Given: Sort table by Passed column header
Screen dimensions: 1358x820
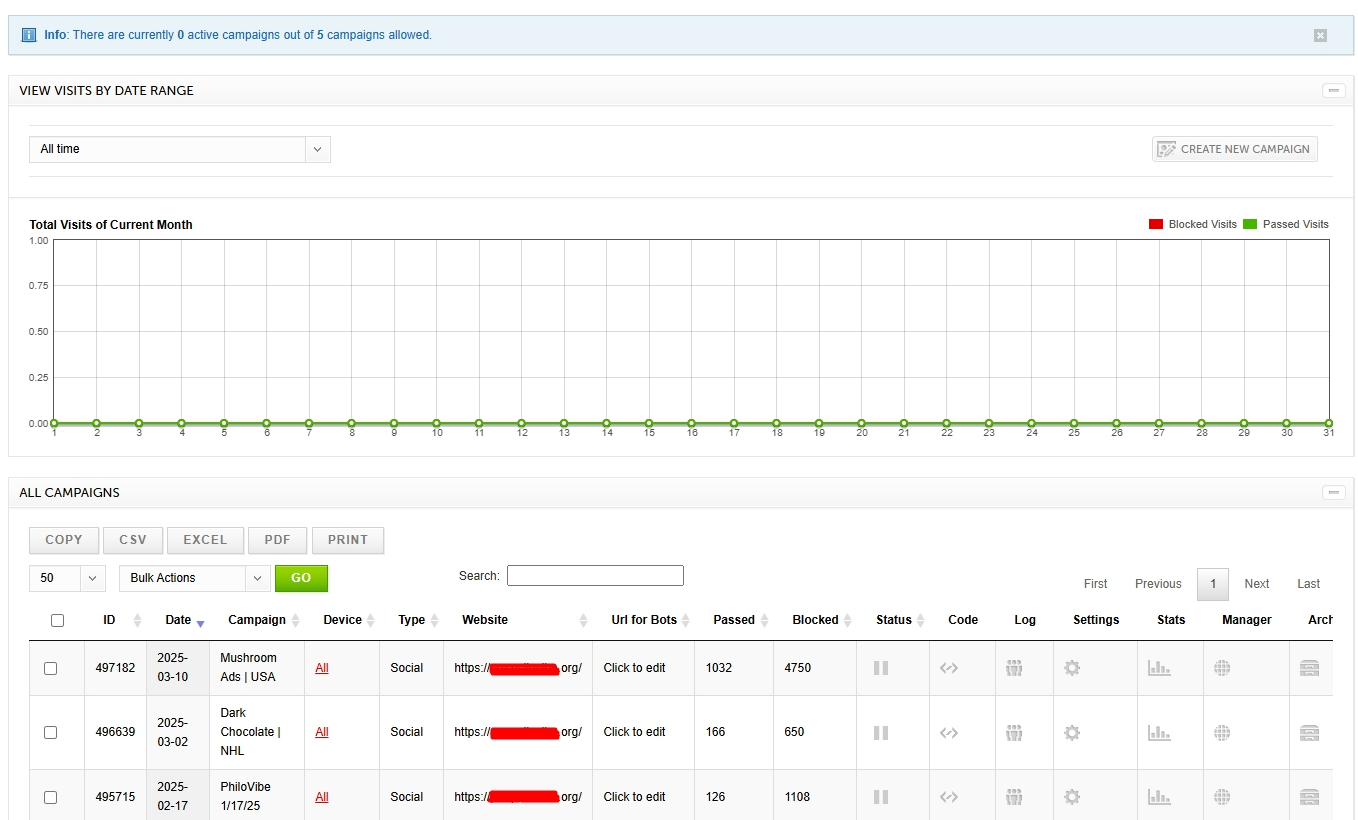Looking at the screenshot, I should point(734,620).
